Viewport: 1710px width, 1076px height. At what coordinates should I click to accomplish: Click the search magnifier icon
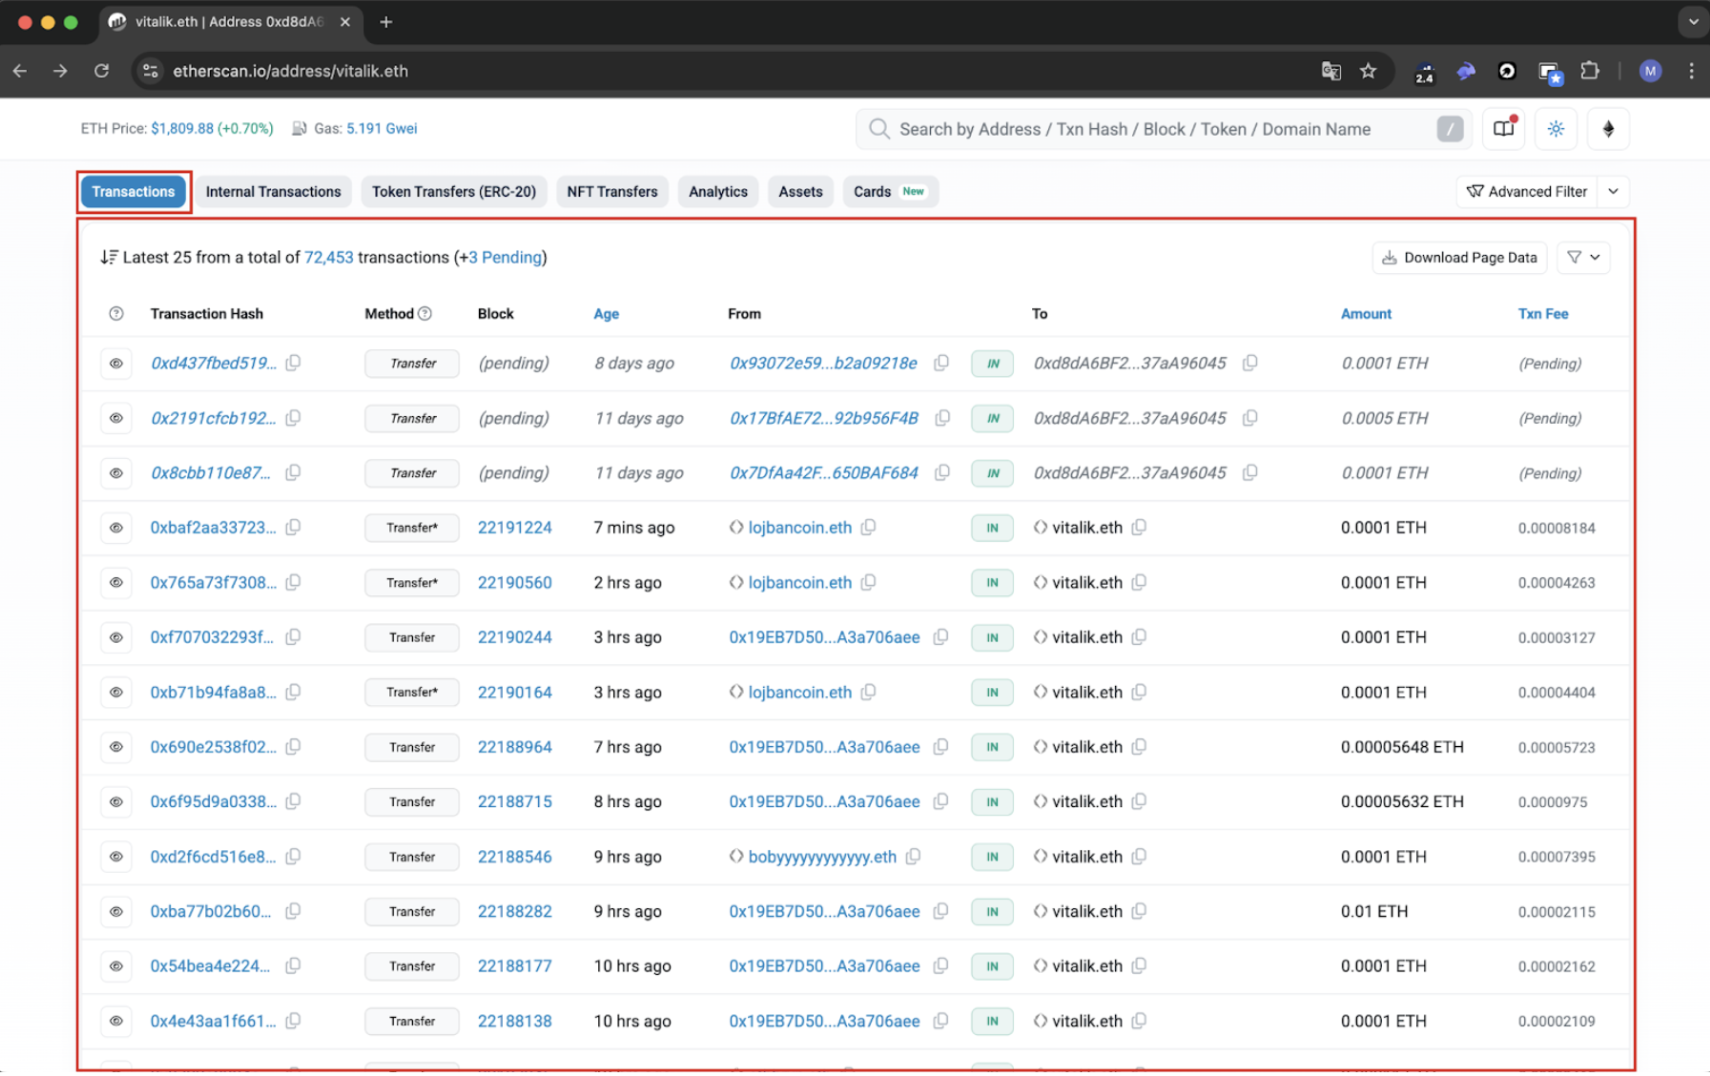(x=879, y=129)
